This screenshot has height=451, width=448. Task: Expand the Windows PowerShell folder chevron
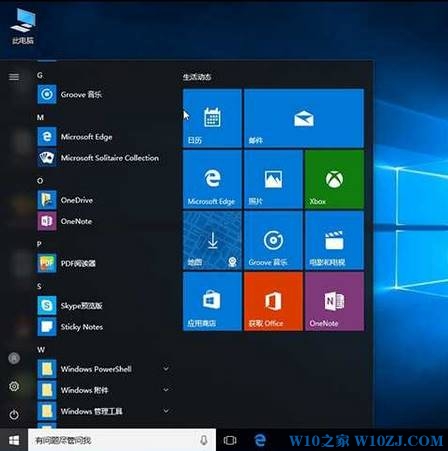click(166, 369)
